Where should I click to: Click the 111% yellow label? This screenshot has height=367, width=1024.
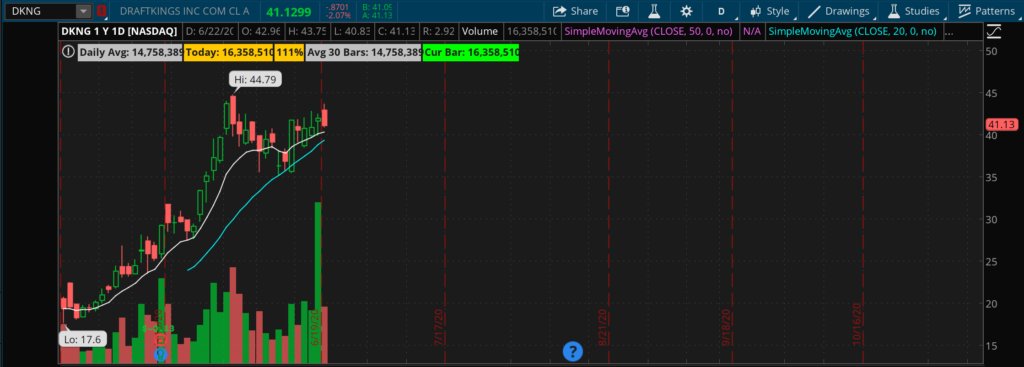pos(289,52)
